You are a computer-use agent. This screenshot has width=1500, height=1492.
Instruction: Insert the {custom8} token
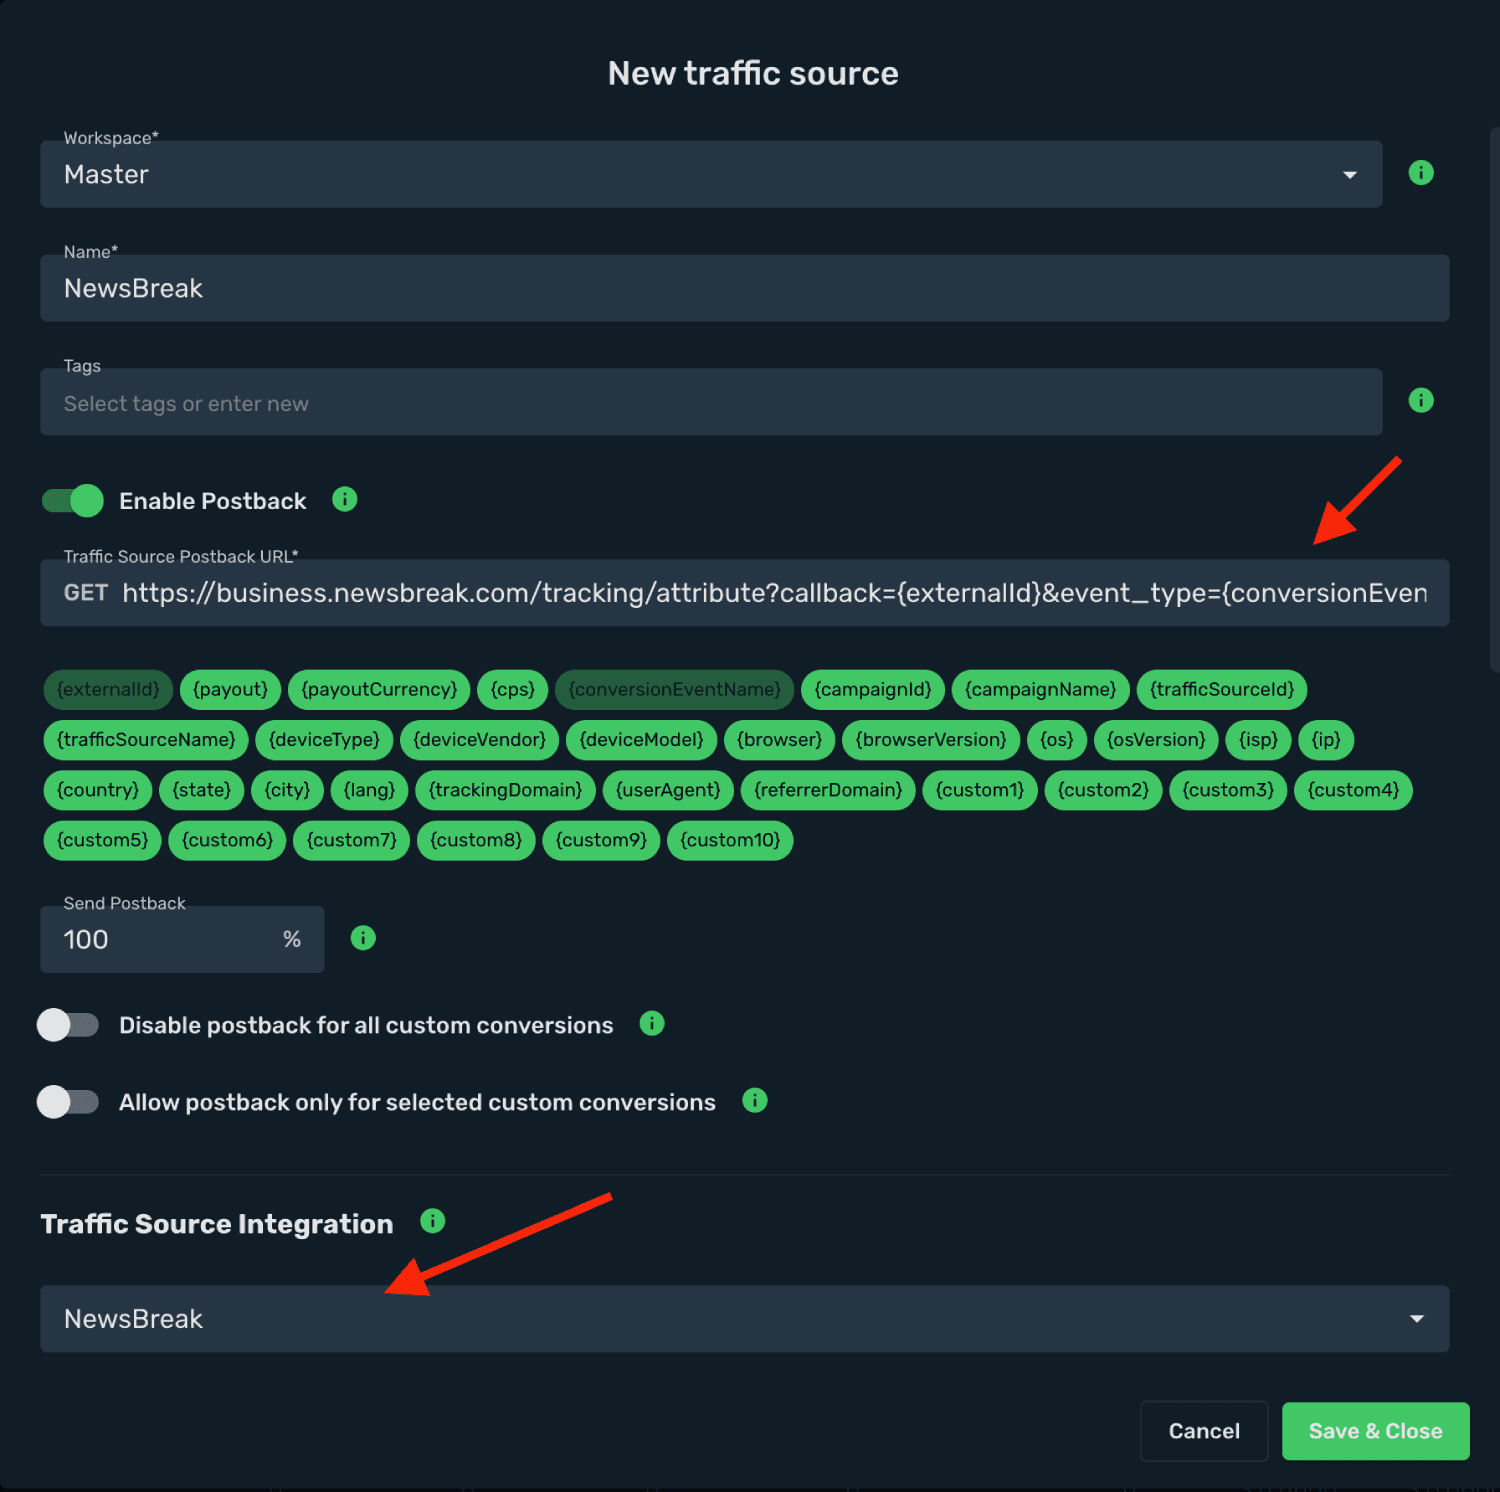click(x=476, y=840)
